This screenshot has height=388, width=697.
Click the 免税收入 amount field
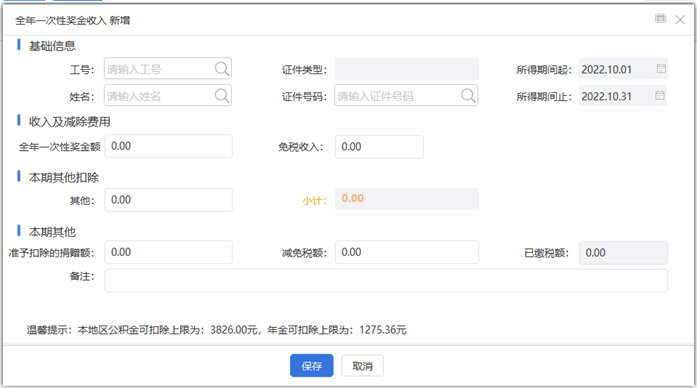tap(379, 147)
